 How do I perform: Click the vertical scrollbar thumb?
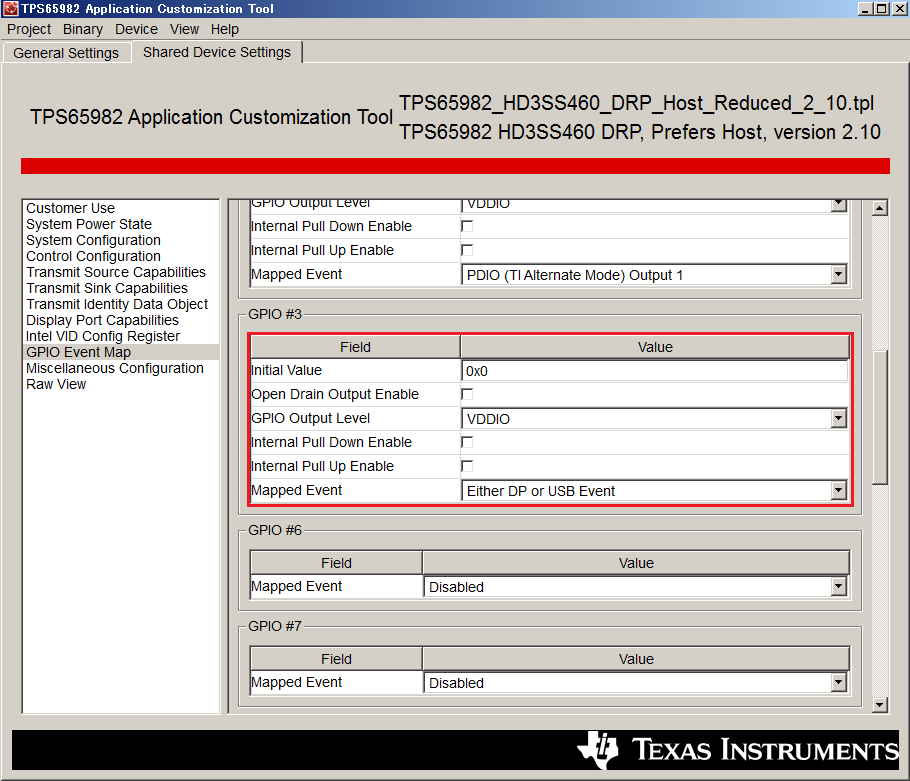(x=880, y=417)
